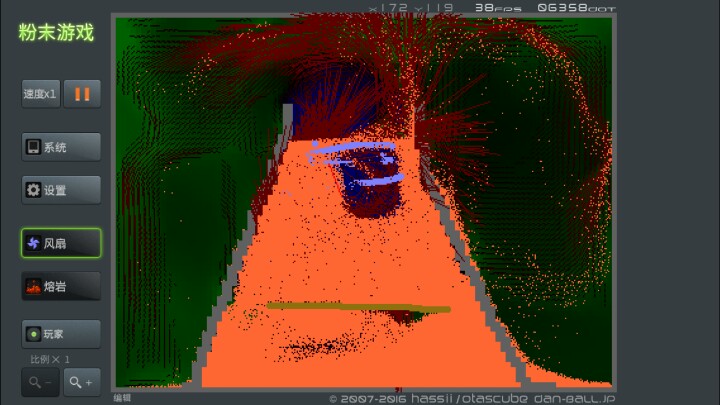This screenshot has height=405, width=720.
Task: Click the green player circle icon
Action: pyautogui.click(x=33, y=334)
